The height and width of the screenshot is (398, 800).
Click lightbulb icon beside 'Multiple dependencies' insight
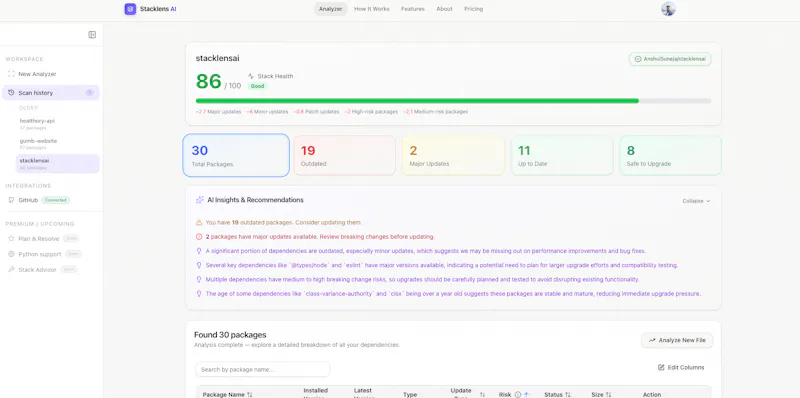click(199, 280)
